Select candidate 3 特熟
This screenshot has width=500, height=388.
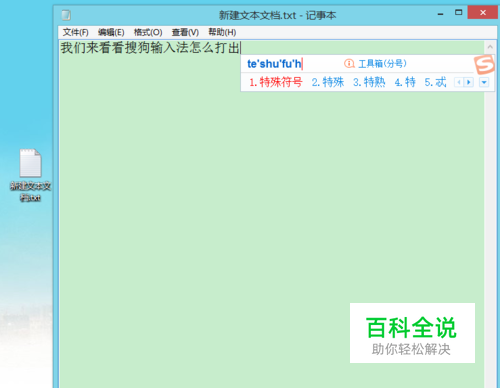pyautogui.click(x=369, y=82)
